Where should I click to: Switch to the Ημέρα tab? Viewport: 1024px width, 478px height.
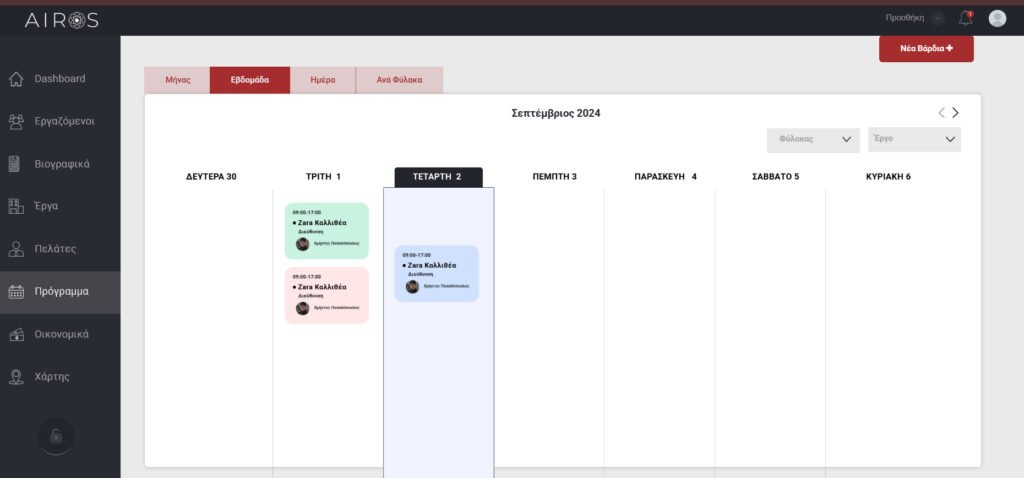tap(322, 80)
